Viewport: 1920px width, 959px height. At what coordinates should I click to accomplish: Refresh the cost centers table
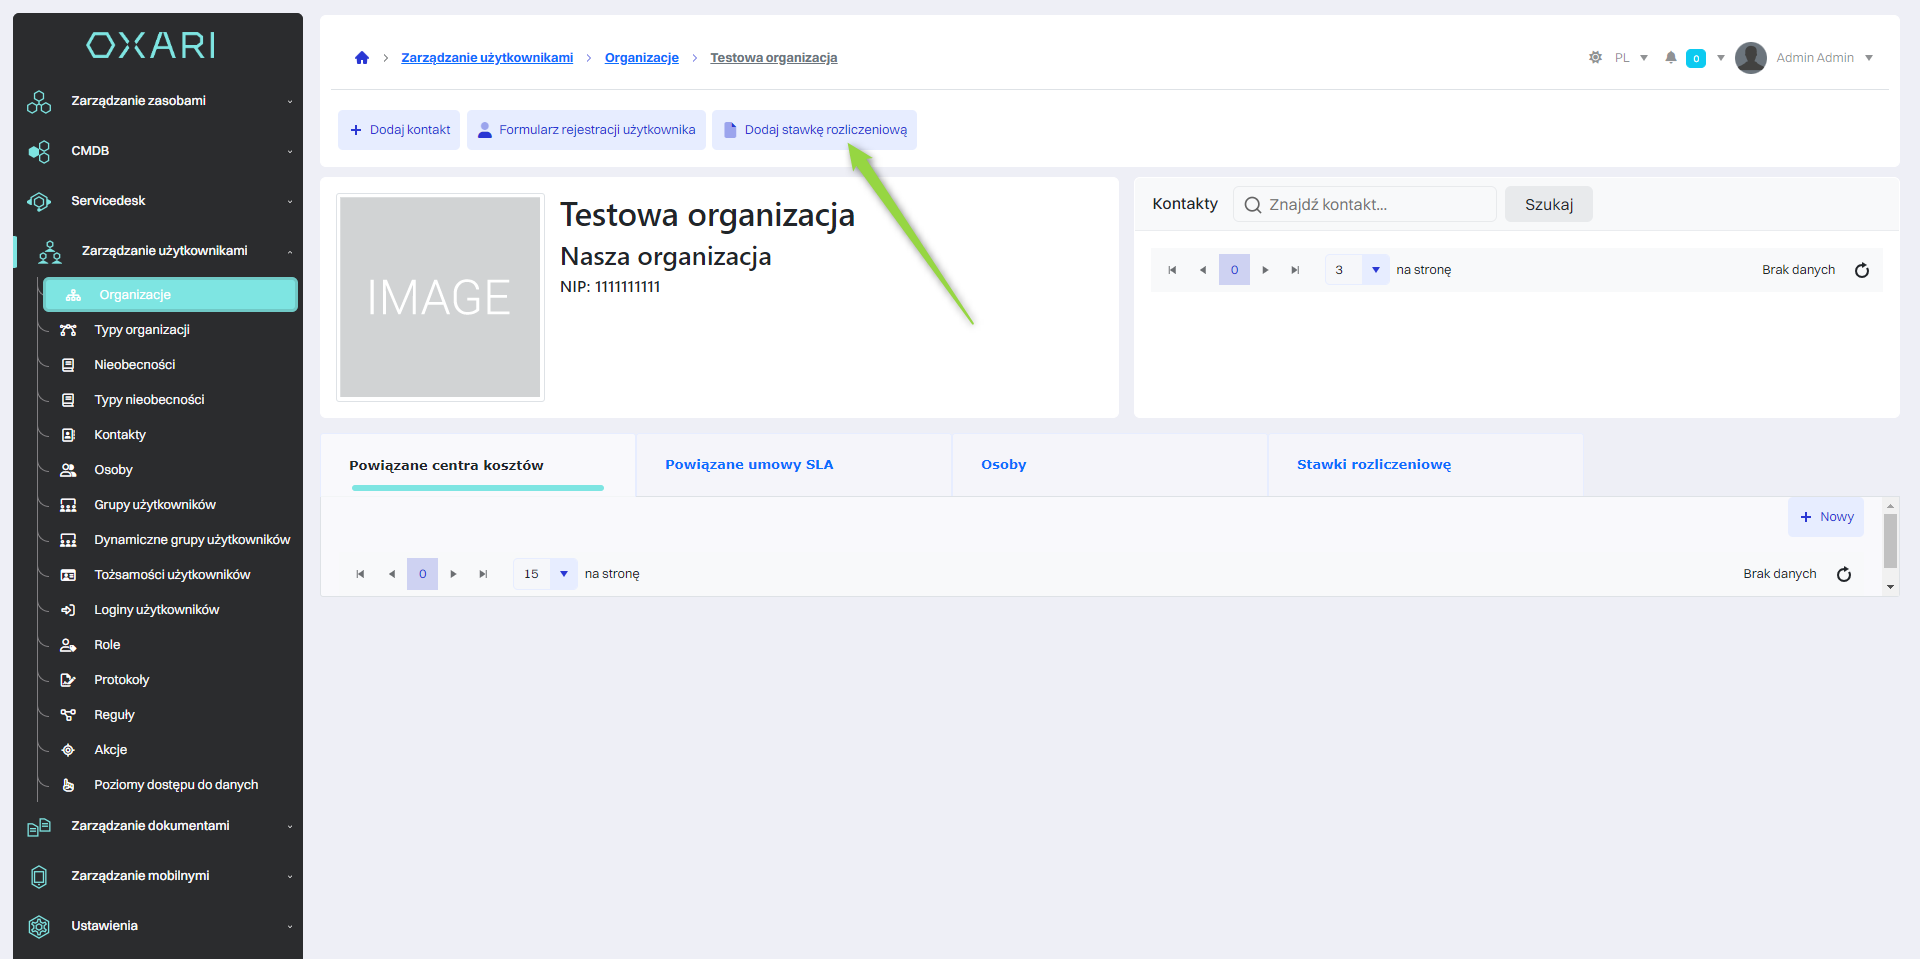(1843, 574)
